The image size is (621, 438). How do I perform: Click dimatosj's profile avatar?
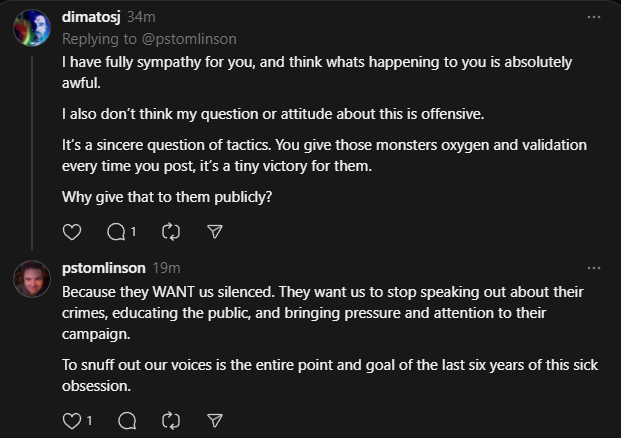point(32,28)
